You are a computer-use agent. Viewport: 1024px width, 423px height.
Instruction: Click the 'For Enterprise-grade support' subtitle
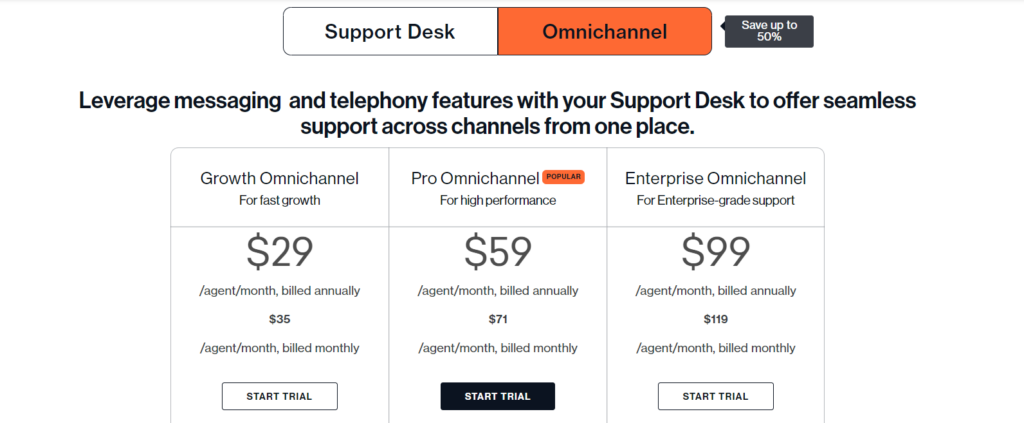pyautogui.click(x=715, y=200)
